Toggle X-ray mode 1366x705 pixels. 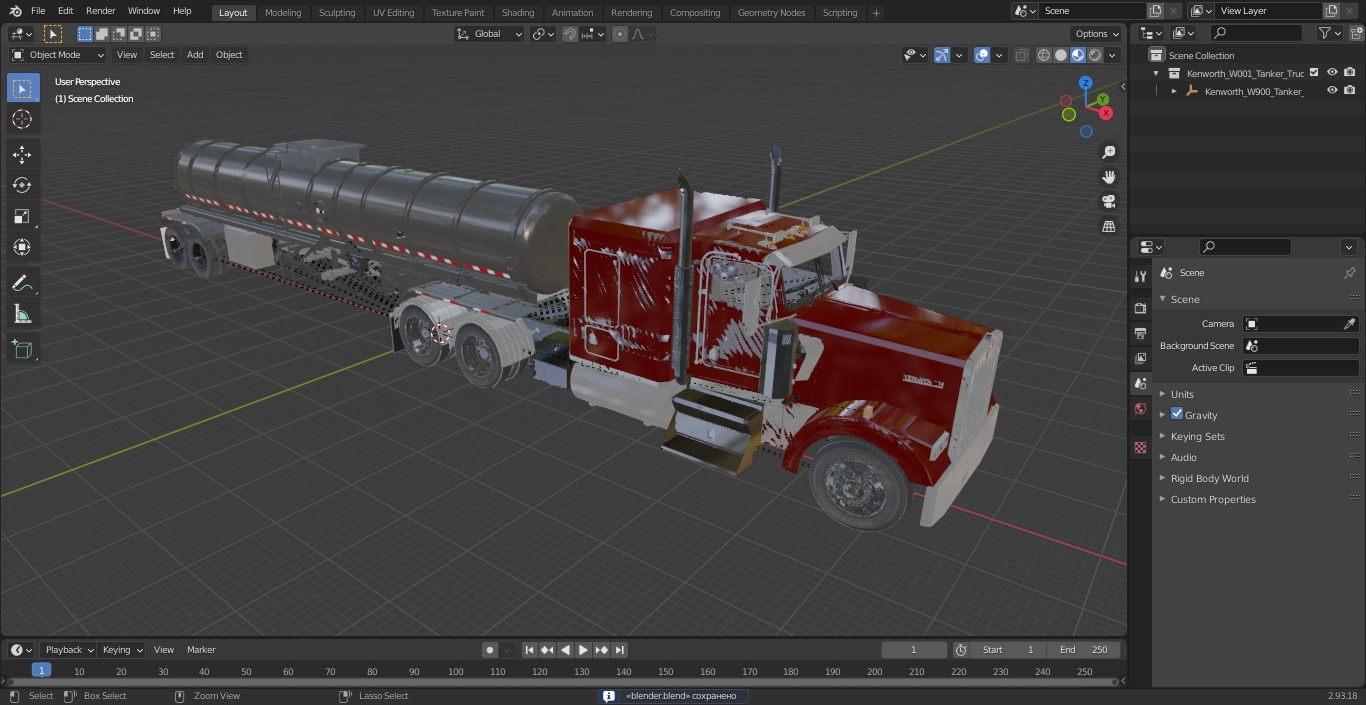(x=1021, y=55)
